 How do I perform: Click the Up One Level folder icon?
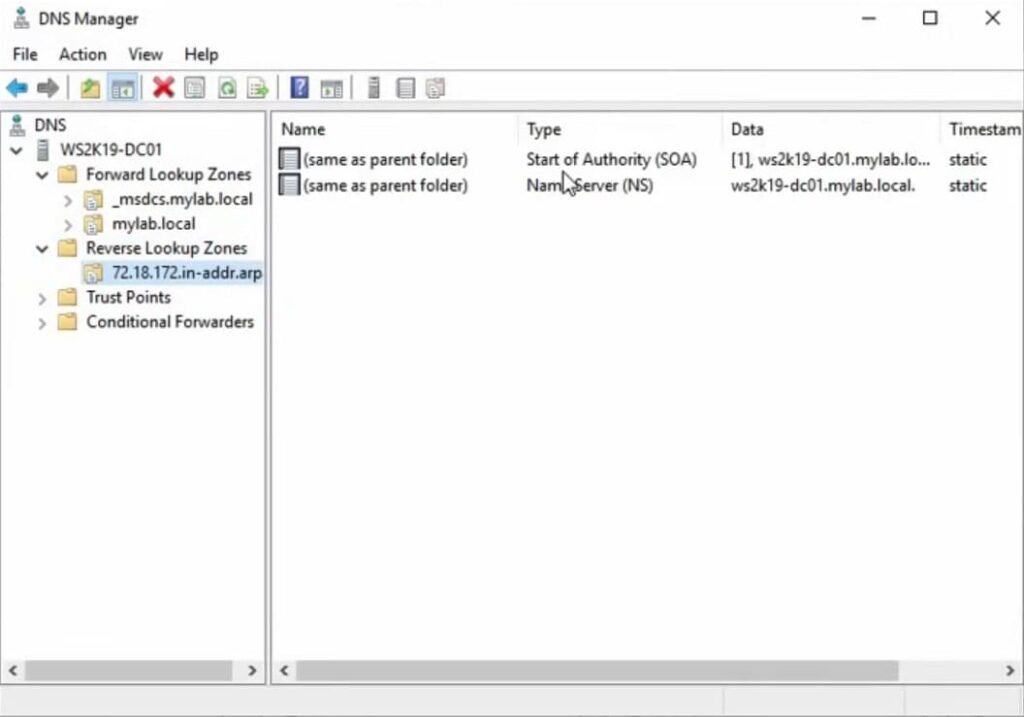coord(90,88)
